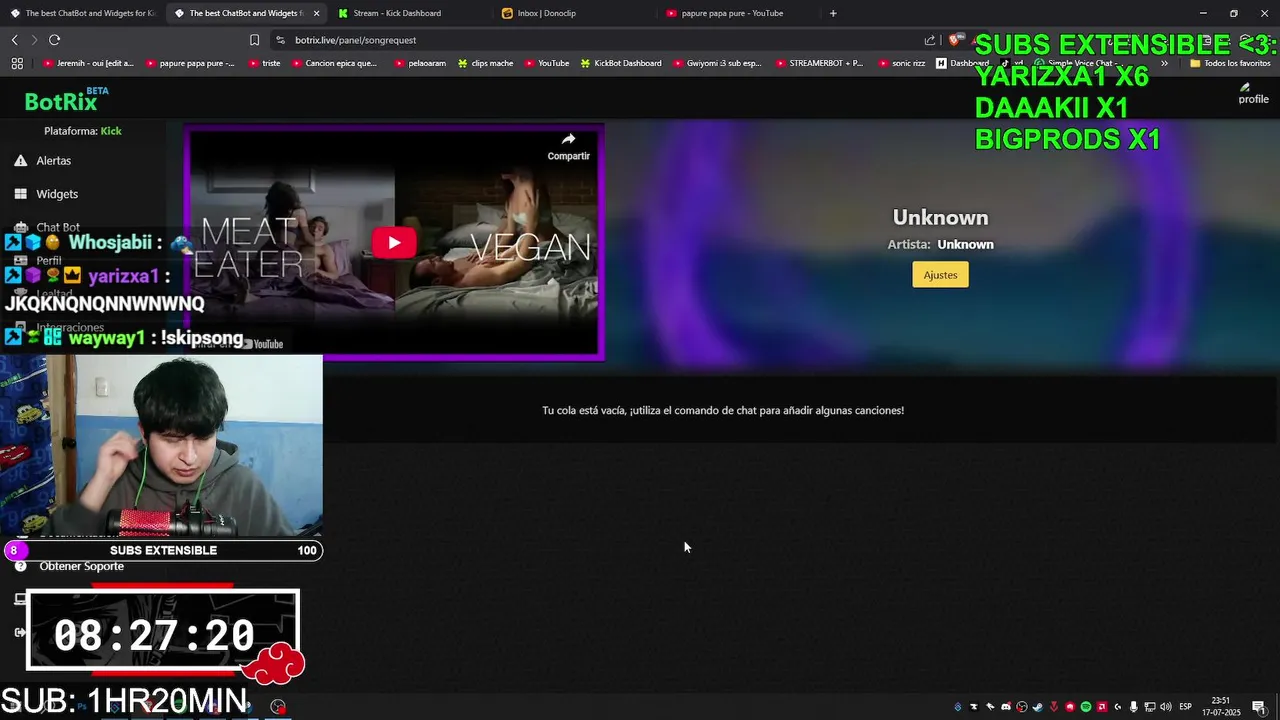
Task: Reload the page with refresh icon
Action: pyautogui.click(x=54, y=40)
